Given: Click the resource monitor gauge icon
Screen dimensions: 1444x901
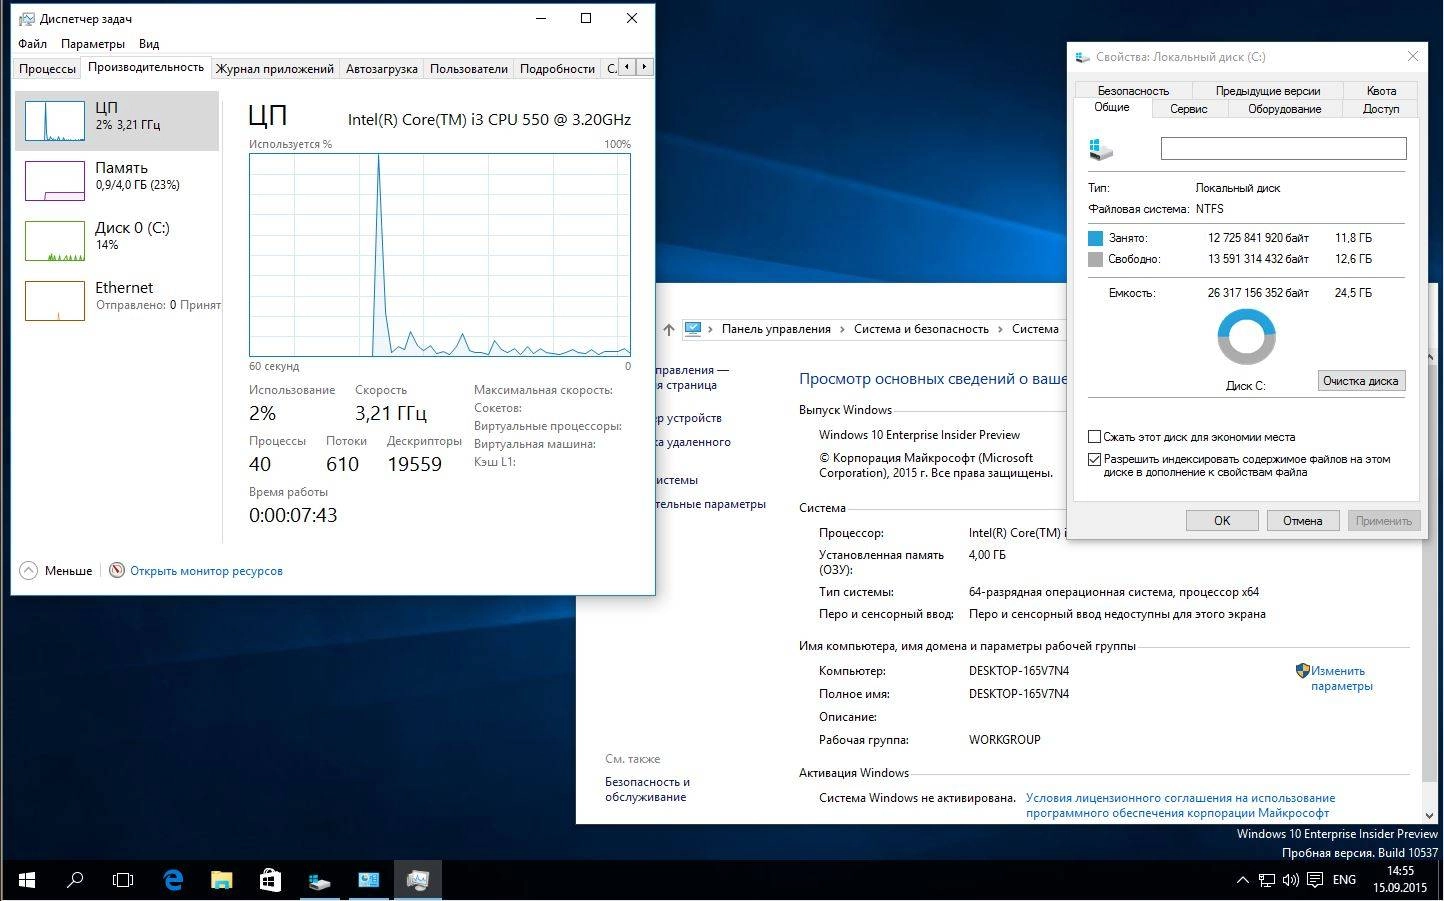Looking at the screenshot, I should click(117, 570).
